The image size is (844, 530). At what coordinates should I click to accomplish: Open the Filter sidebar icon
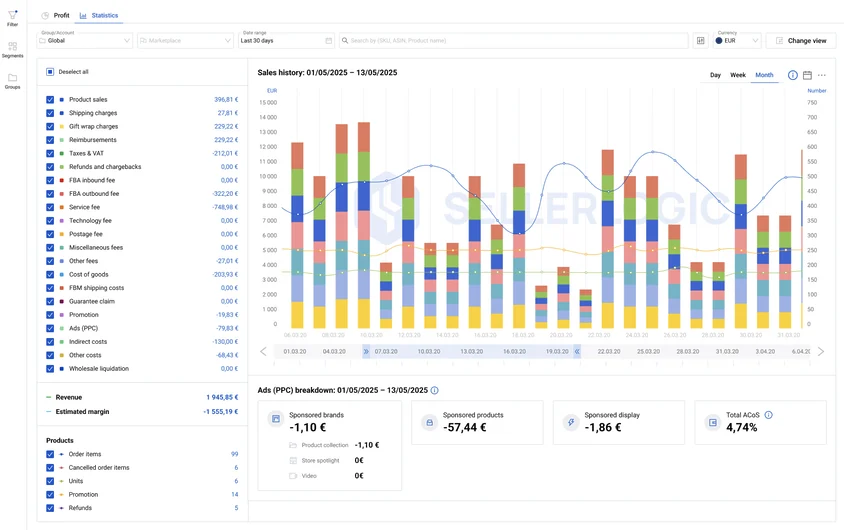click(12, 16)
